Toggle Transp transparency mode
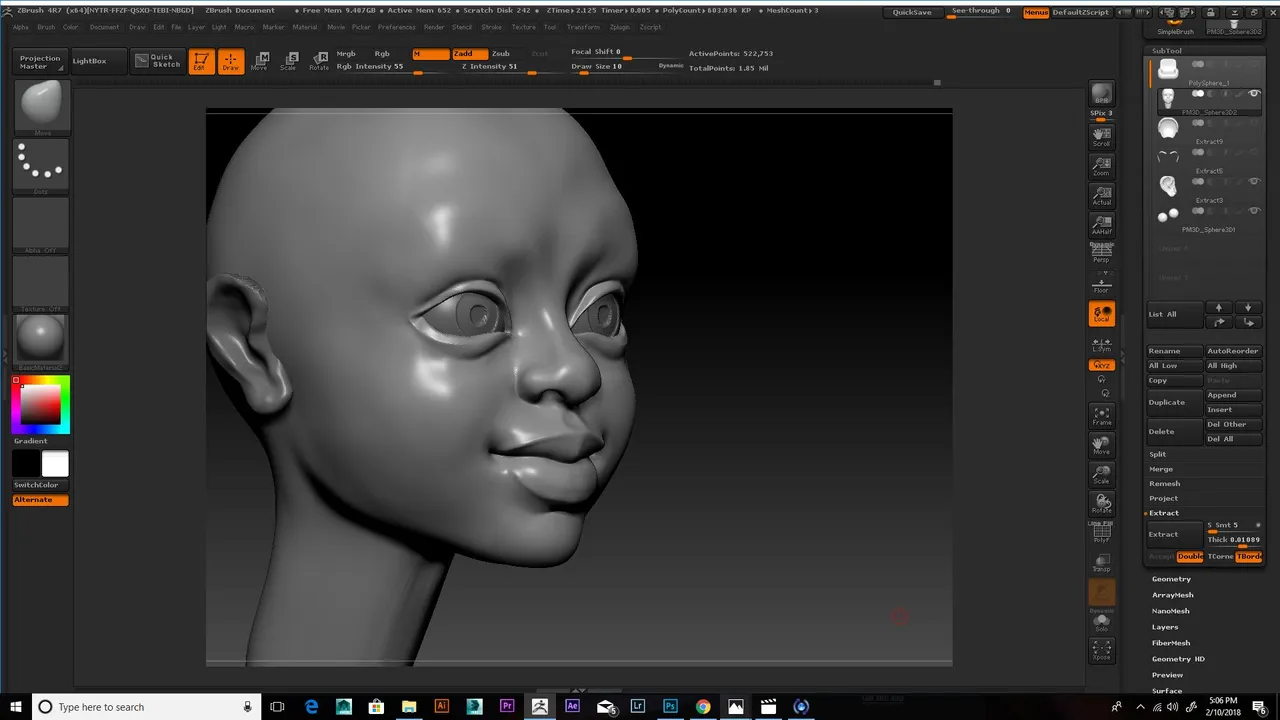 pyautogui.click(x=1101, y=562)
